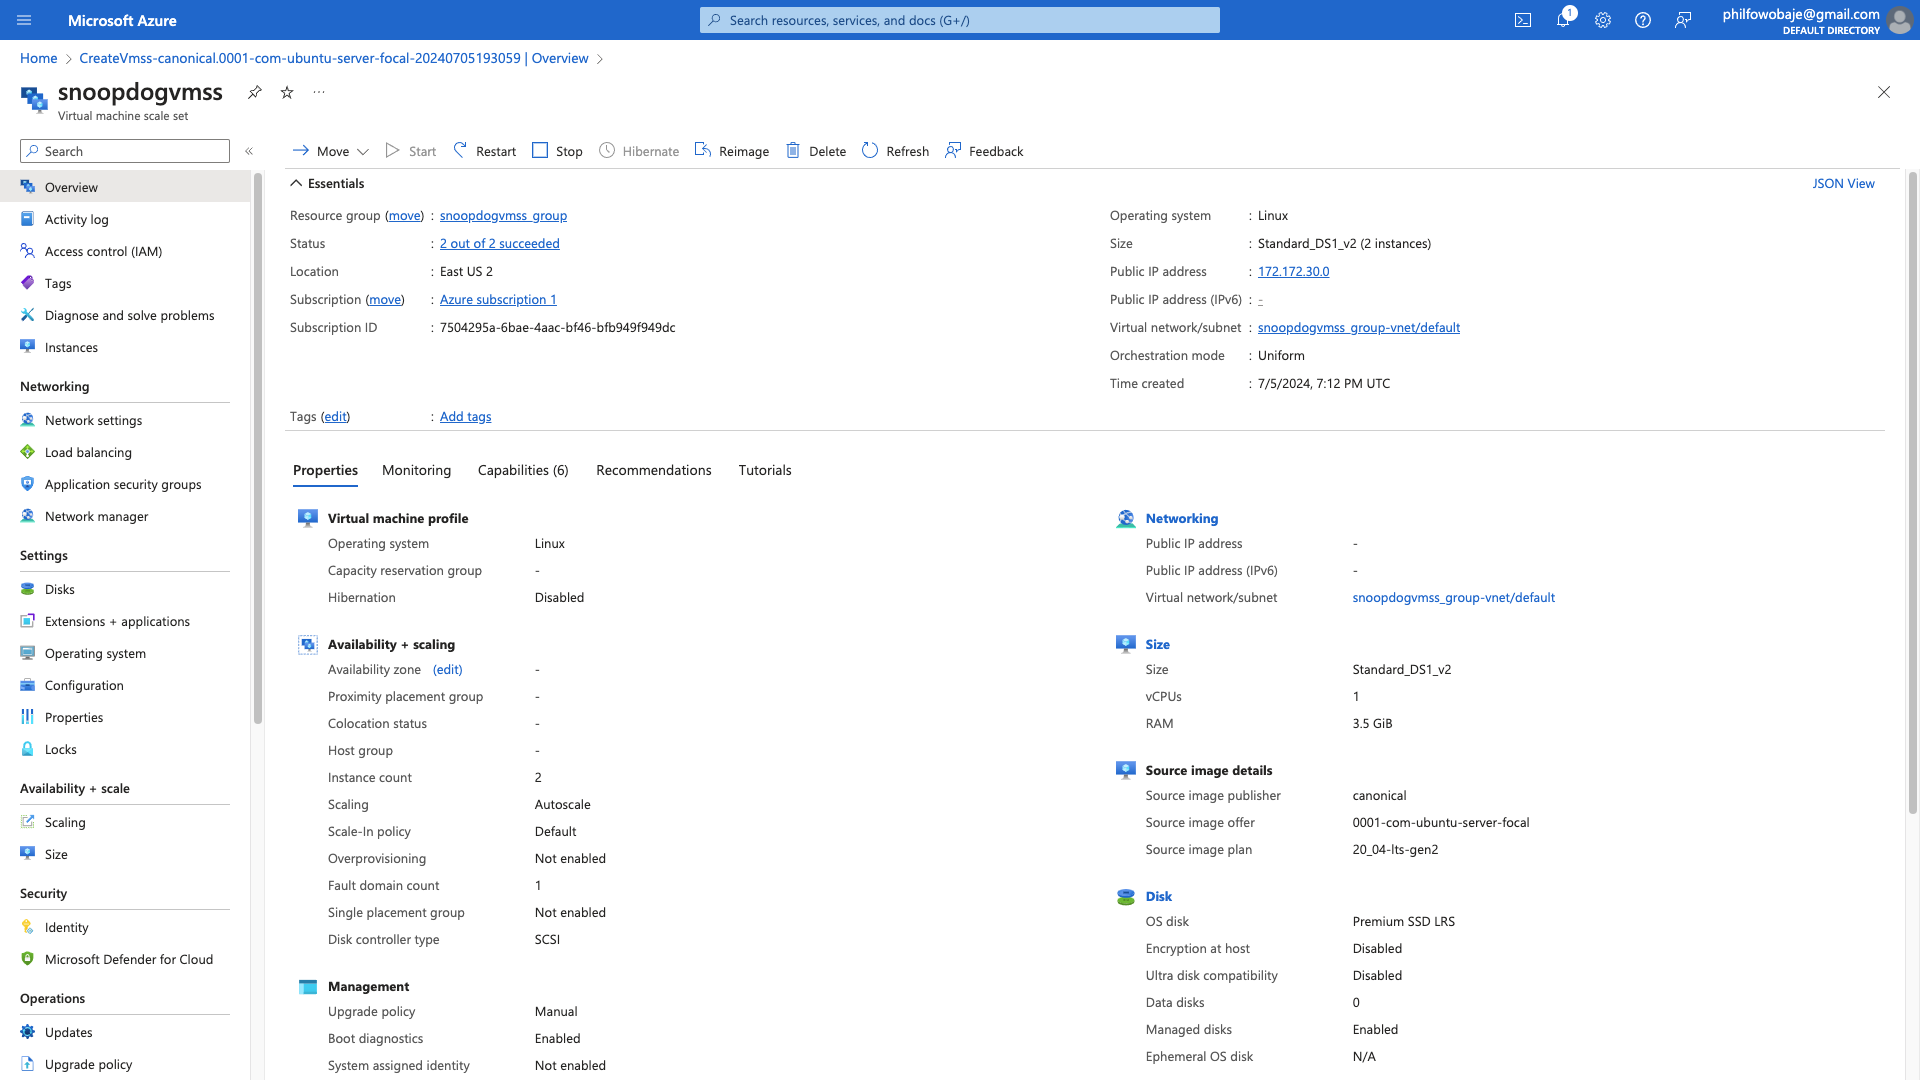Collapse the left sidebar menu
1920x1080 pixels.
pyautogui.click(x=249, y=151)
